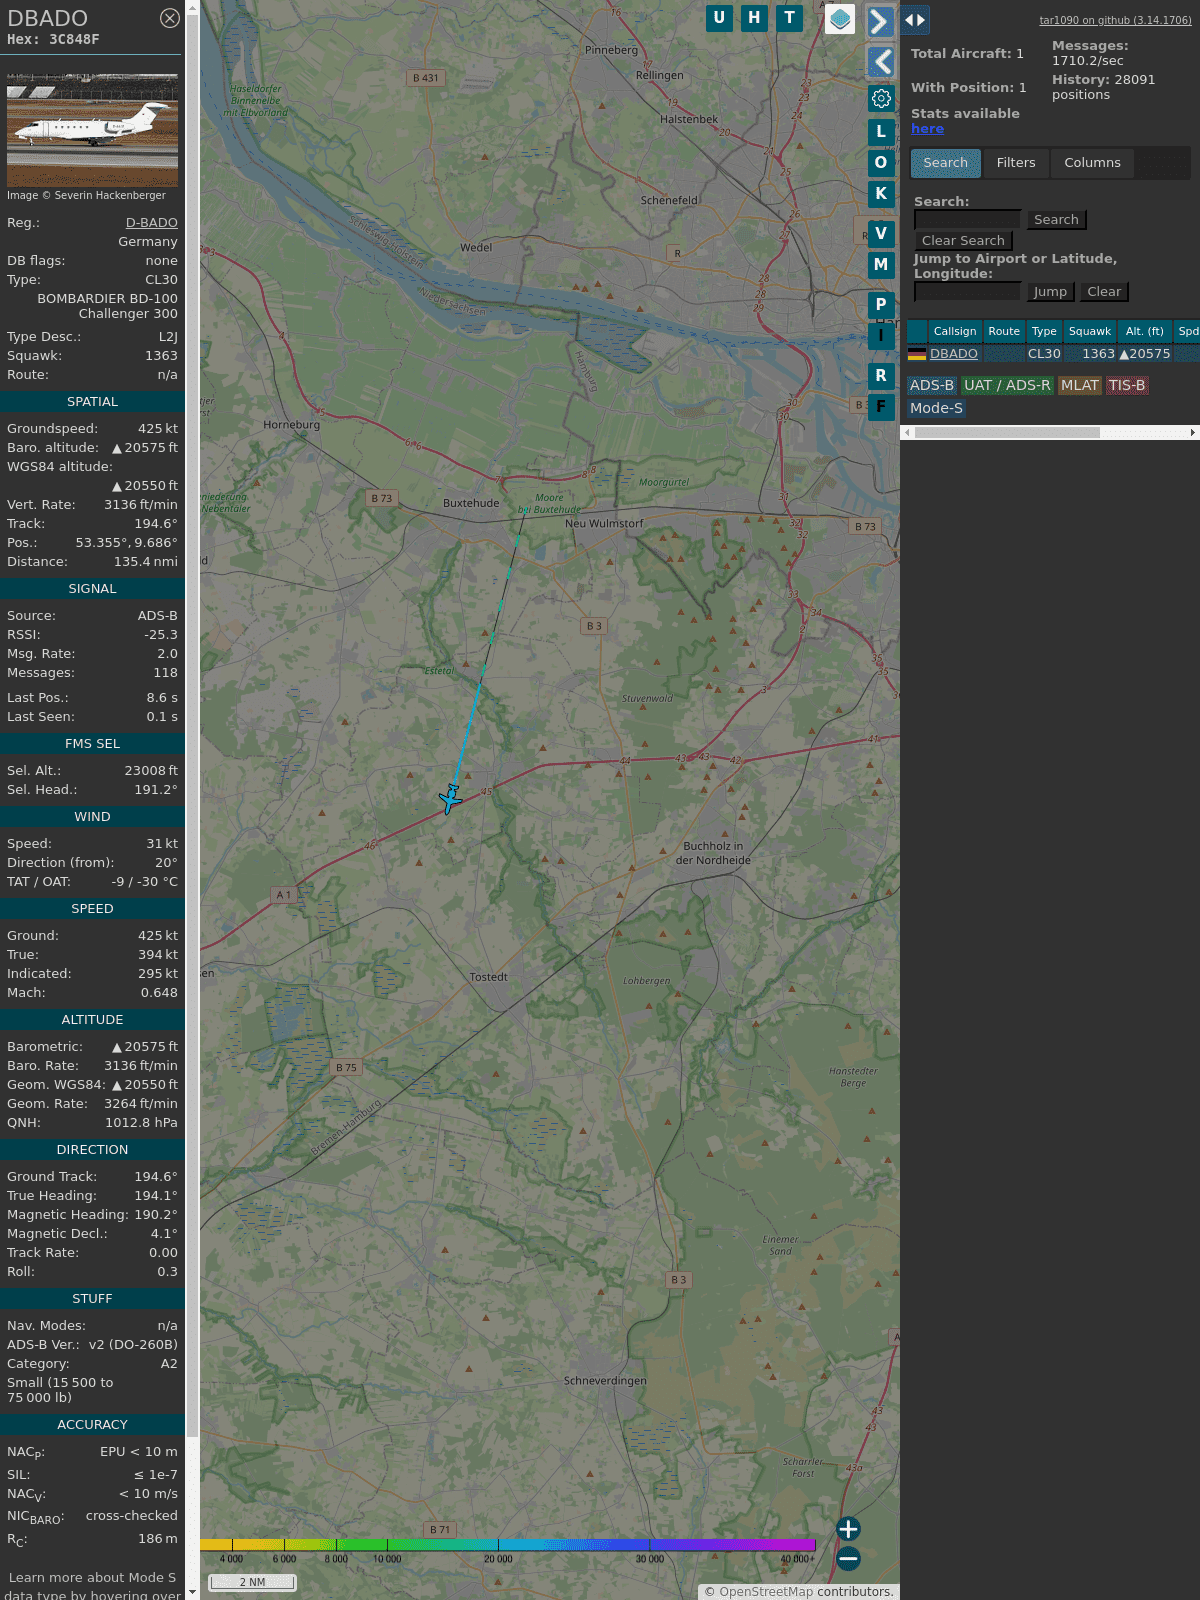Focus the Jump to Airport input field
Viewport: 1200px width, 1600px height.
pos(967,292)
